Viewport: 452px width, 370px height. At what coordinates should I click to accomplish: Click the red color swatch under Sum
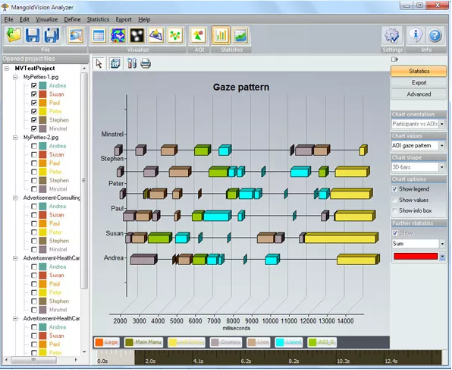tap(416, 256)
